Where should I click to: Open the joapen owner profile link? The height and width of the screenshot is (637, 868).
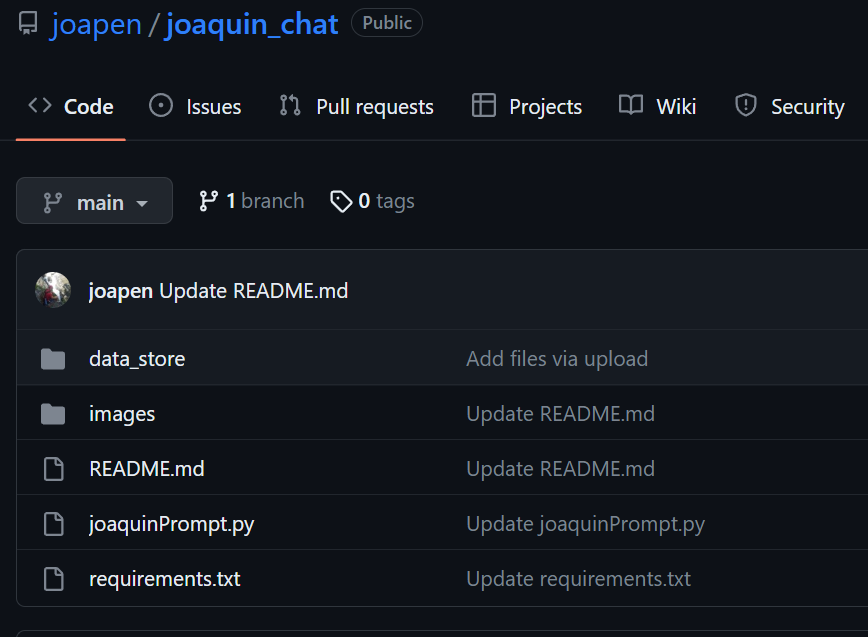[x=96, y=24]
